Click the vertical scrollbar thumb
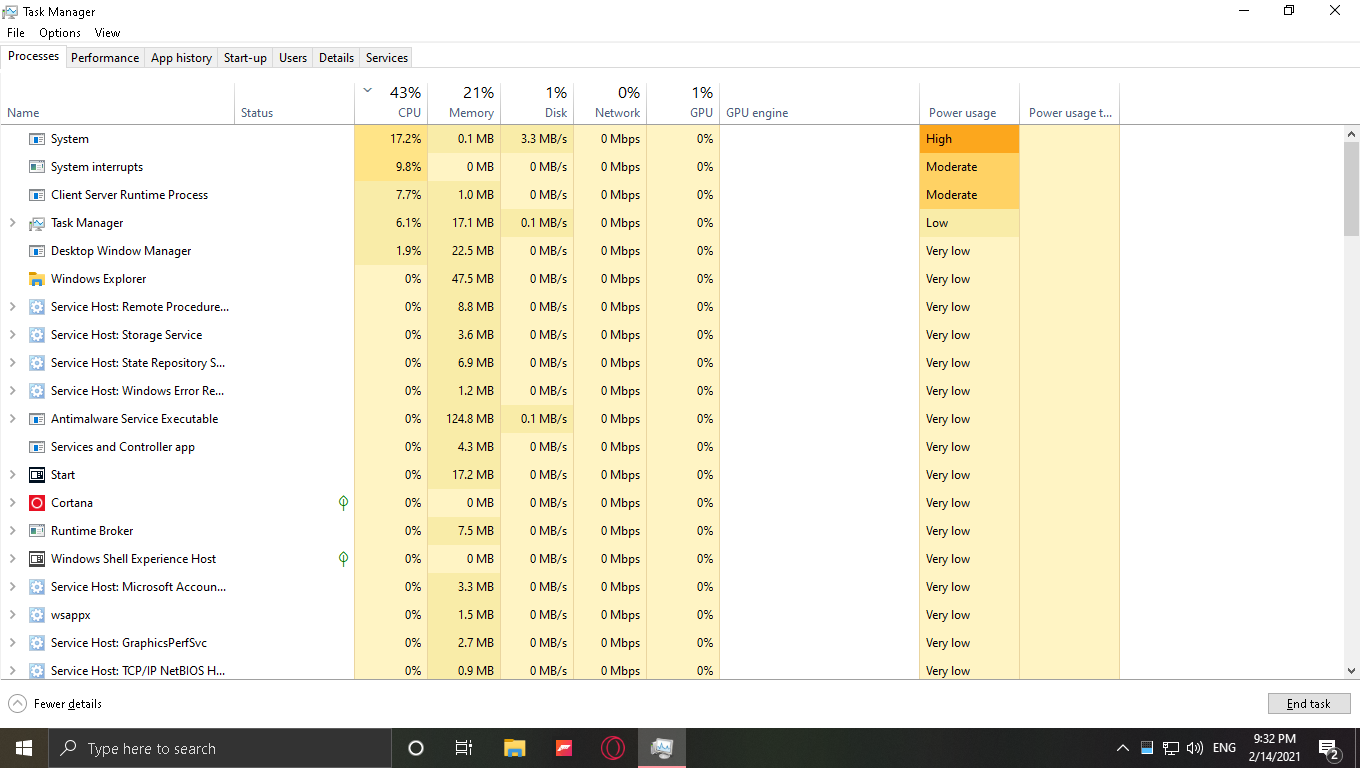 click(x=1351, y=189)
